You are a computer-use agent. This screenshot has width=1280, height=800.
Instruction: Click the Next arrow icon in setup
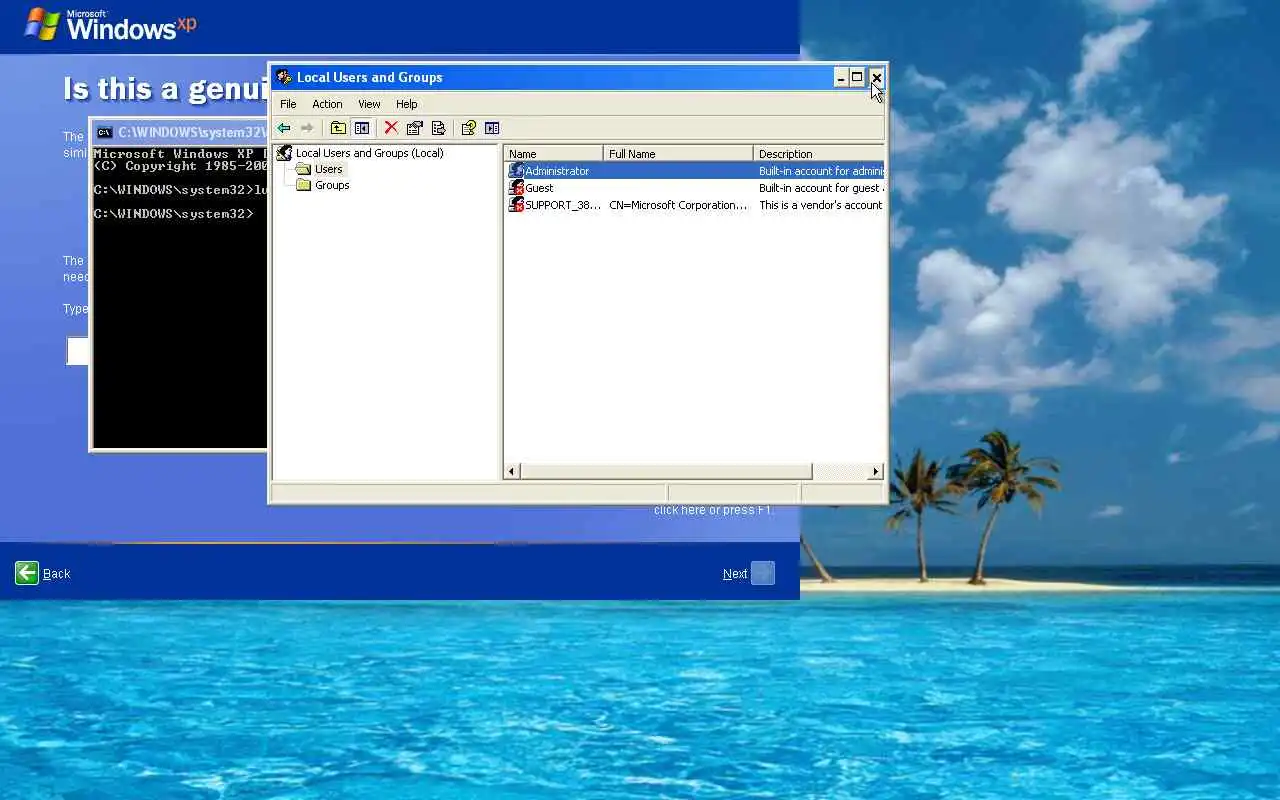pos(763,573)
